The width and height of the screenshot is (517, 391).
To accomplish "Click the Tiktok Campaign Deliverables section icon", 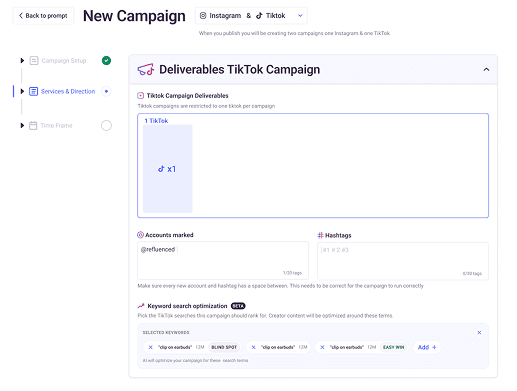I will (x=141, y=96).
